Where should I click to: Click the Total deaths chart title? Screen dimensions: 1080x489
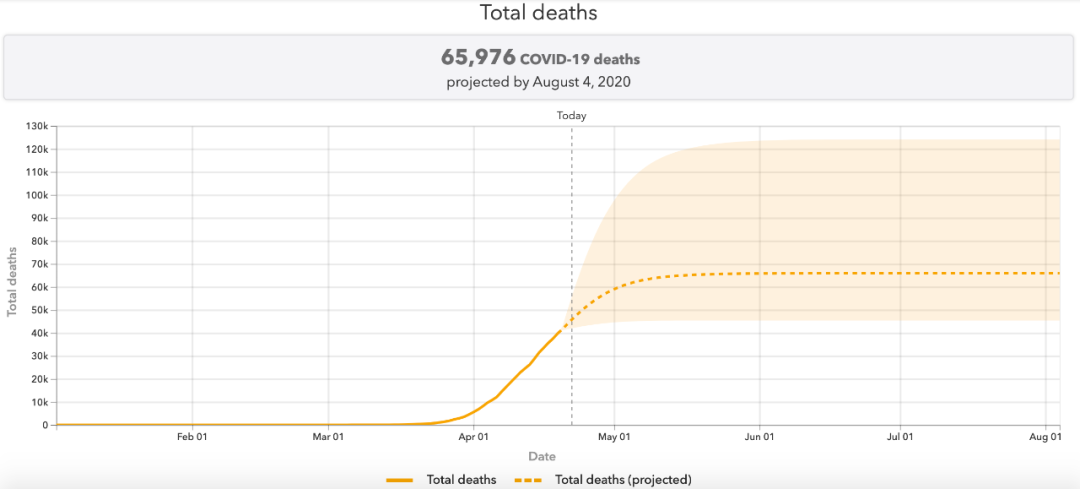(x=539, y=12)
